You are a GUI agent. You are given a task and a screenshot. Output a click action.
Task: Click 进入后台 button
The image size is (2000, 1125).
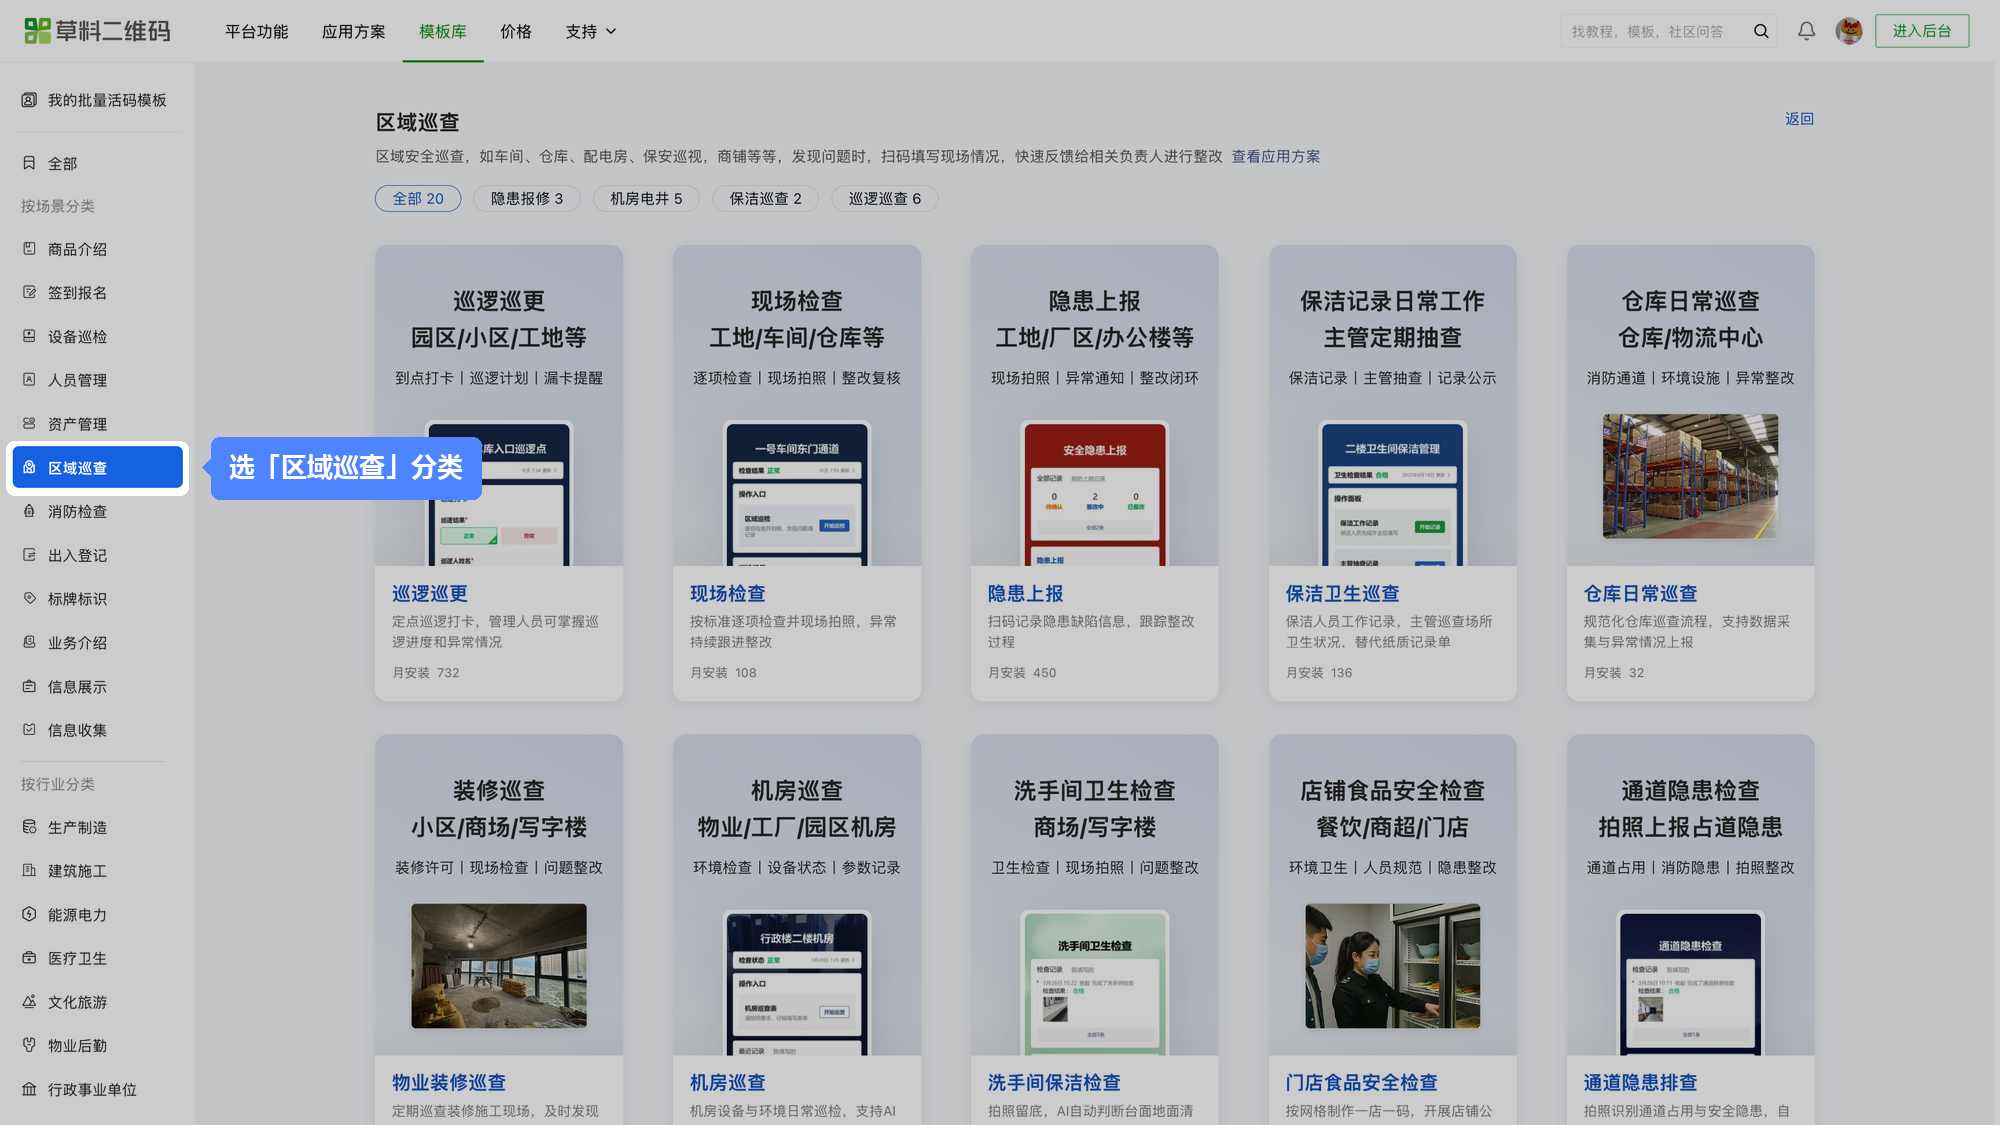pyautogui.click(x=1921, y=31)
